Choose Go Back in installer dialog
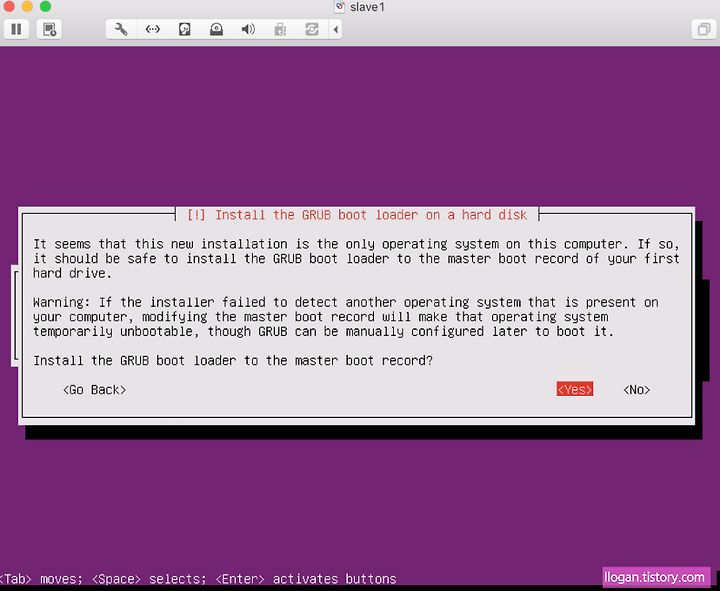The image size is (720, 591). pyautogui.click(x=94, y=389)
